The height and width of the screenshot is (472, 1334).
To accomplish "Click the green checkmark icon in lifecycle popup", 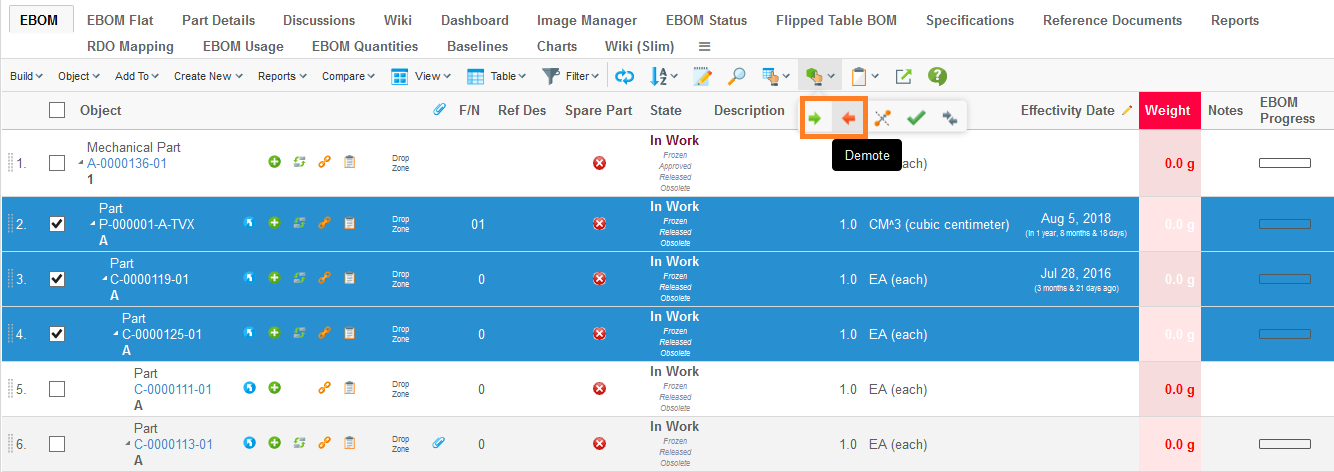I will [x=915, y=118].
